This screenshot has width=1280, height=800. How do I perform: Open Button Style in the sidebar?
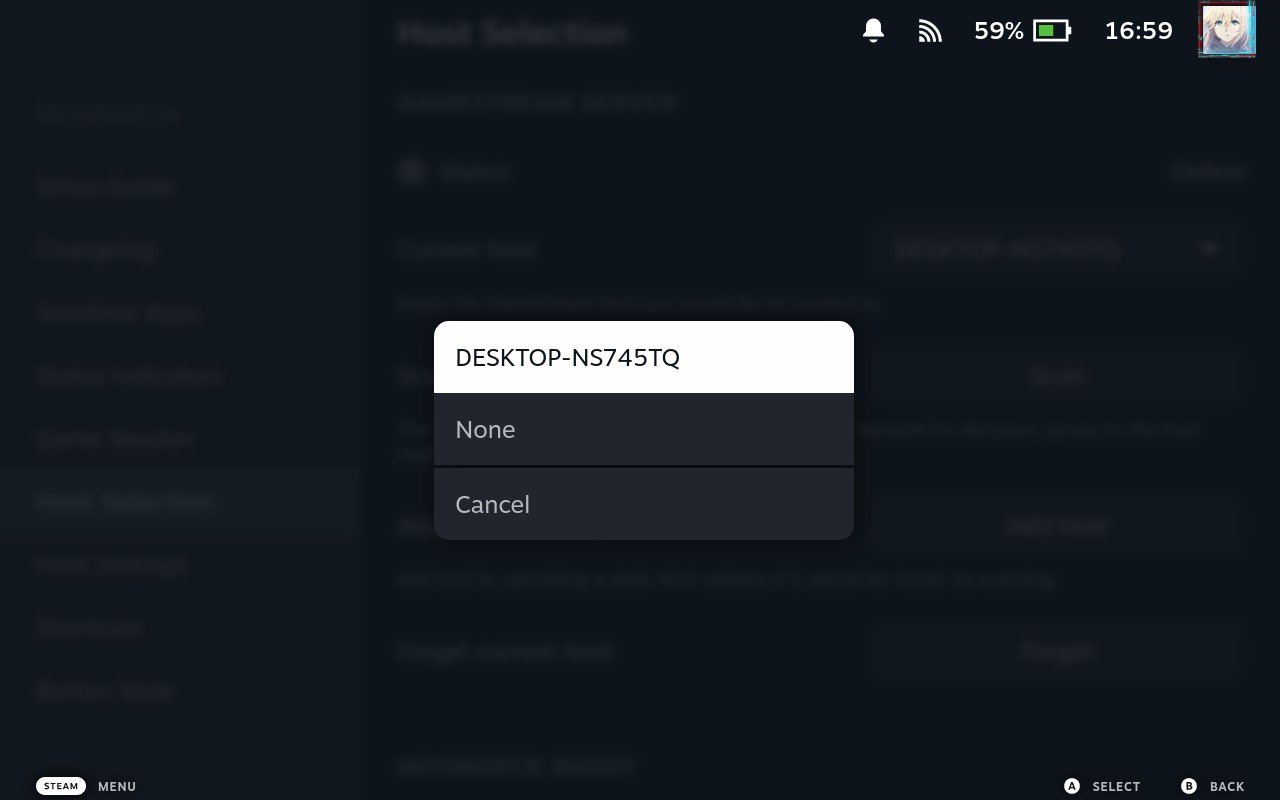(104, 691)
